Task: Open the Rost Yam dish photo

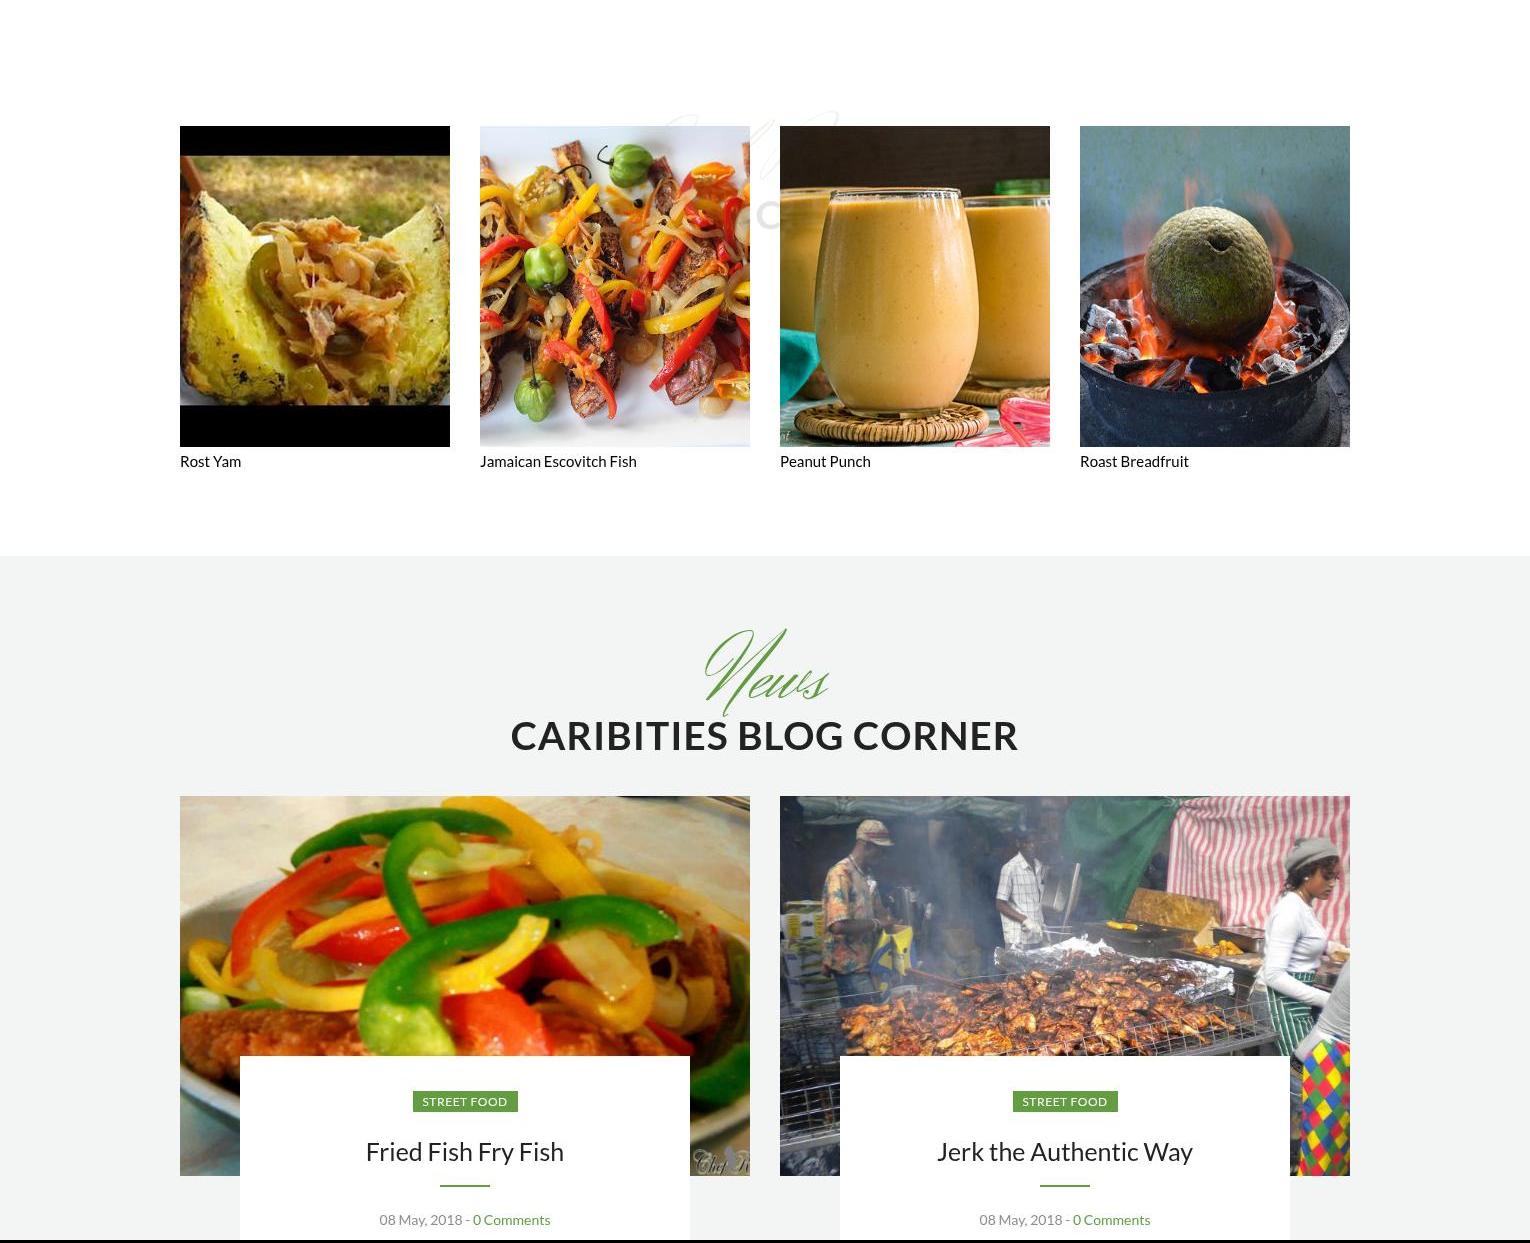Action: pos(315,286)
